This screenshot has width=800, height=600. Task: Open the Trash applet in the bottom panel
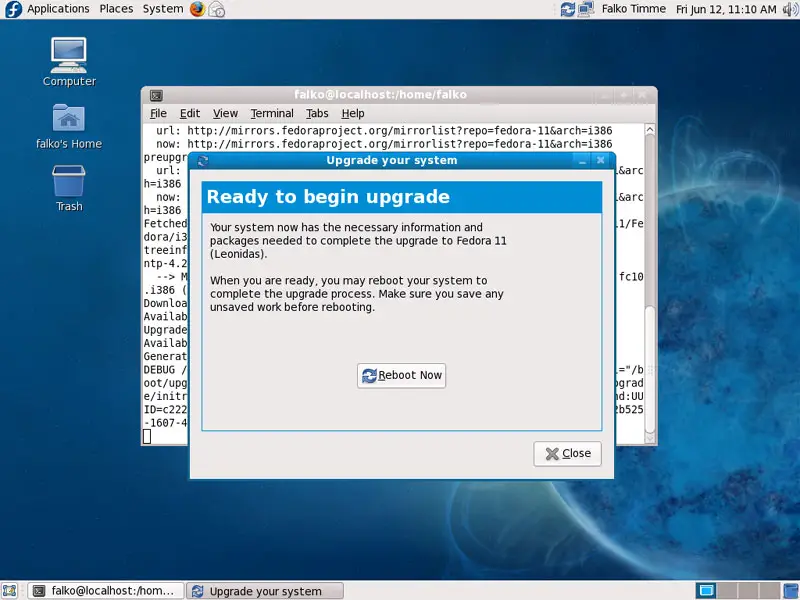point(791,591)
